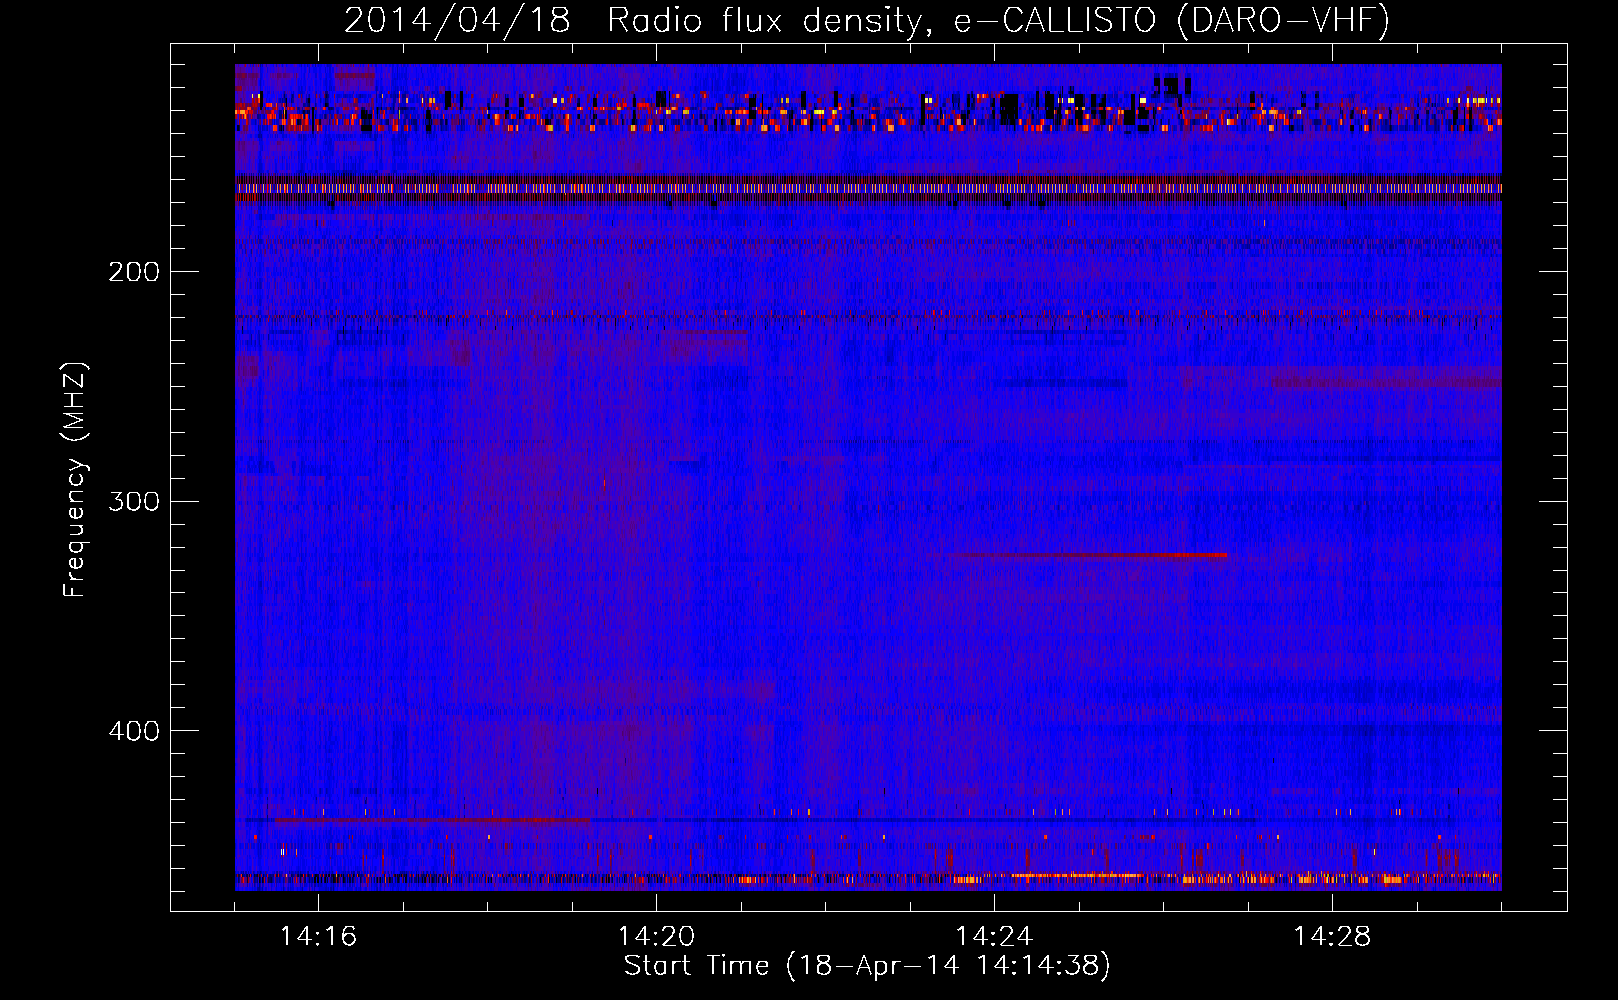Click the 200 frequency tick label
Viewport: 1618px width, 1000px height.
134,272
